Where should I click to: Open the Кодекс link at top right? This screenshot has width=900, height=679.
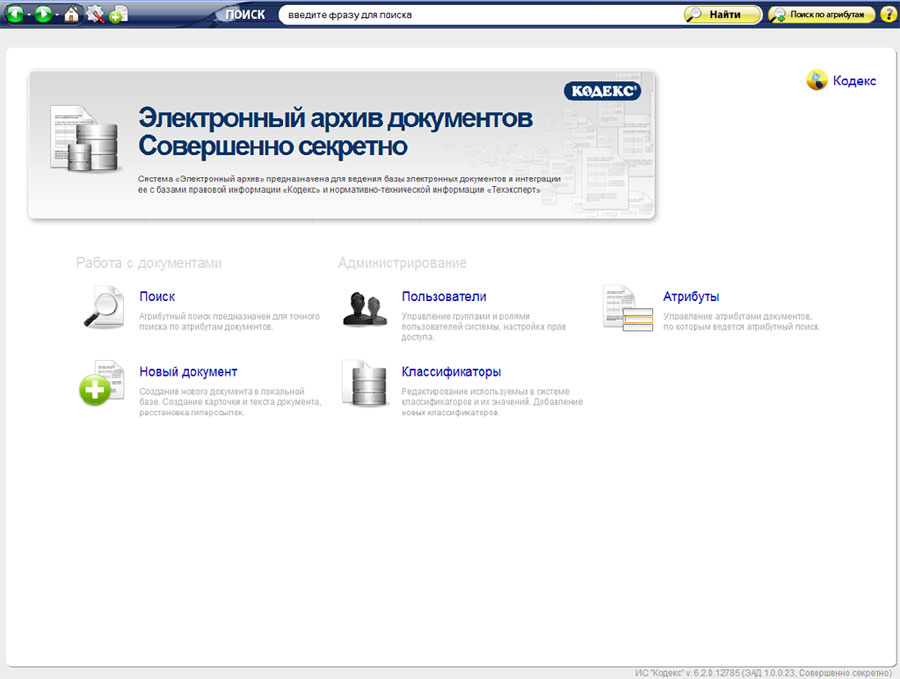point(853,81)
